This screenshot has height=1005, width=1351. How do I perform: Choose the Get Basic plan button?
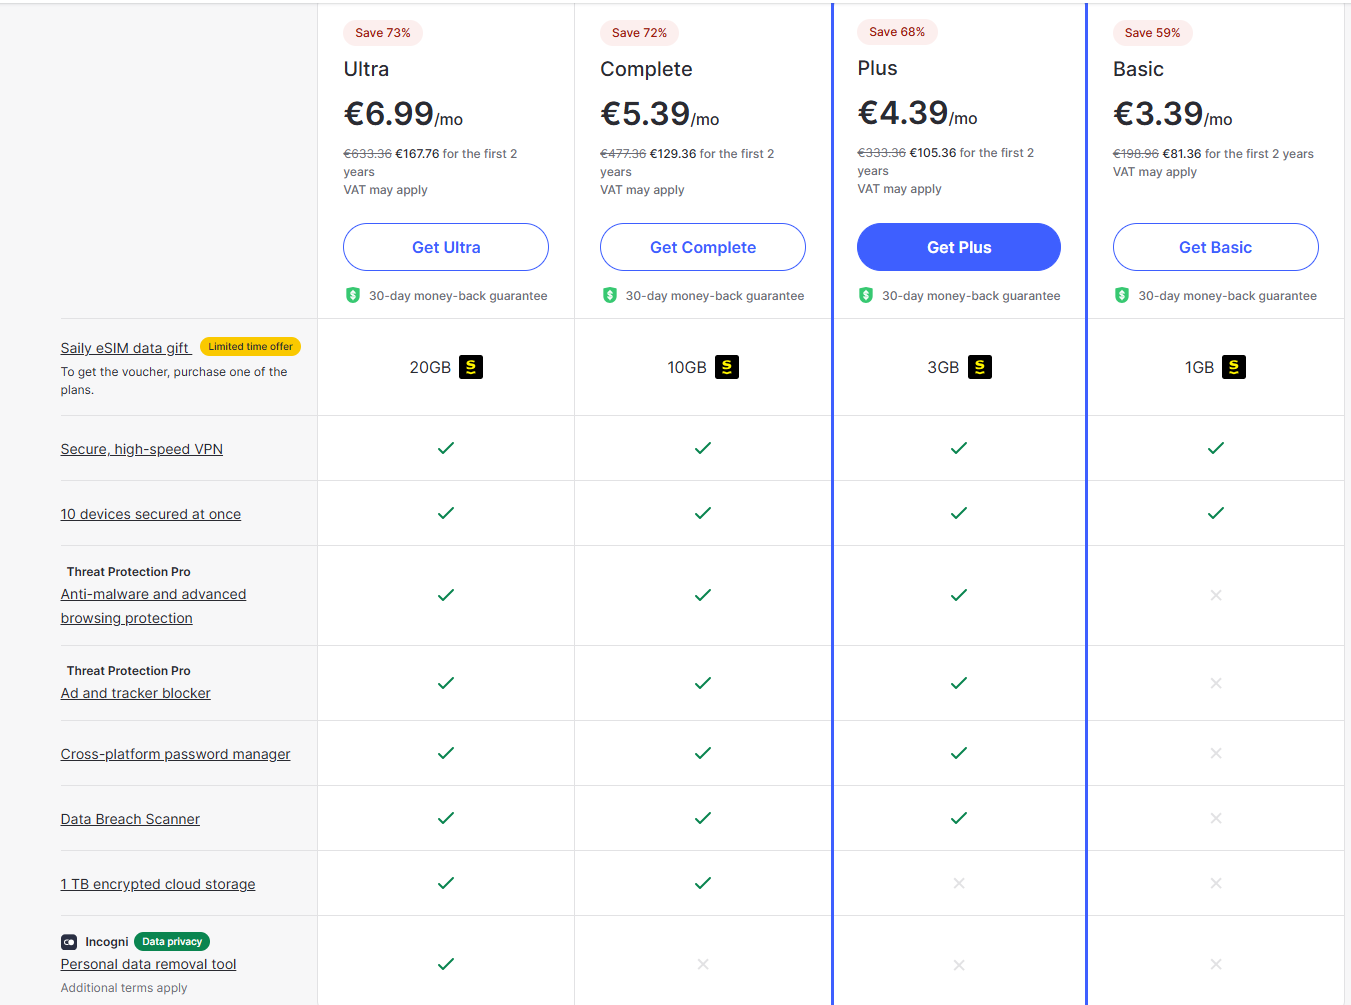tap(1216, 247)
